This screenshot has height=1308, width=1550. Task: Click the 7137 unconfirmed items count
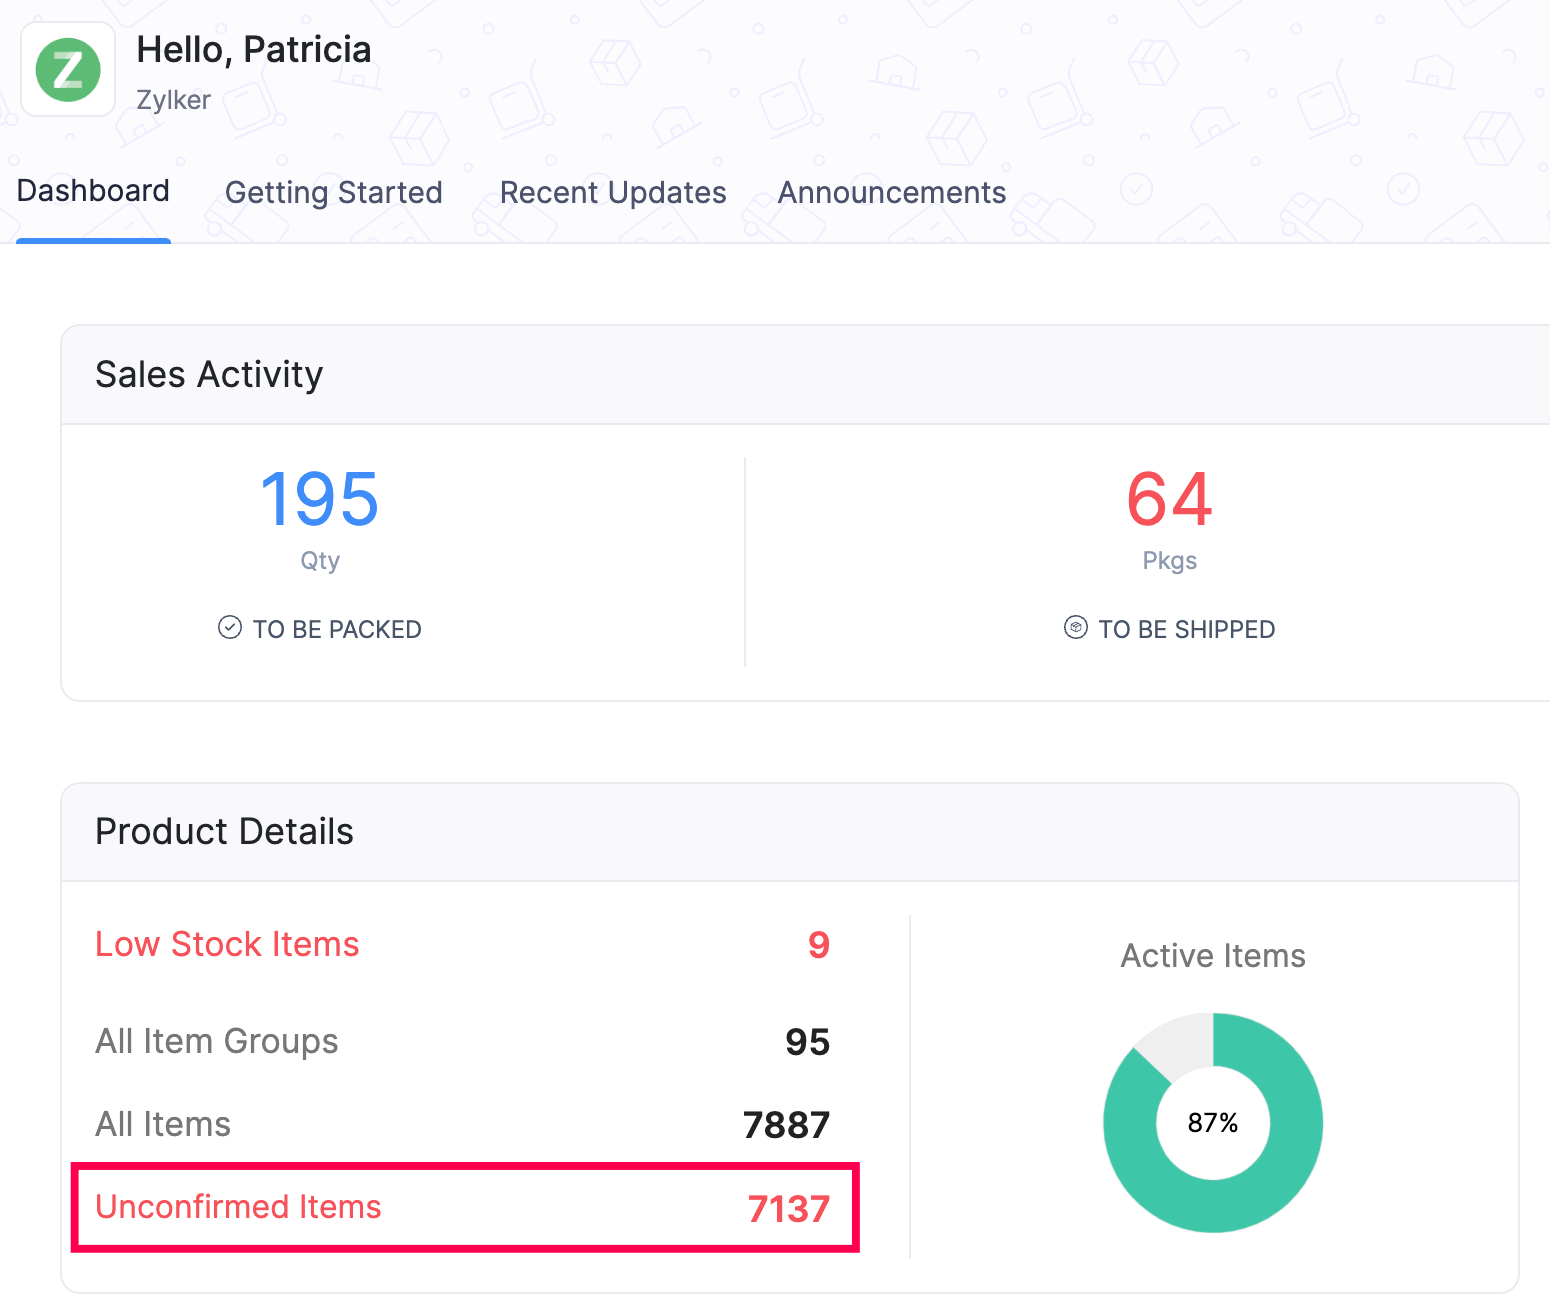pos(788,1209)
